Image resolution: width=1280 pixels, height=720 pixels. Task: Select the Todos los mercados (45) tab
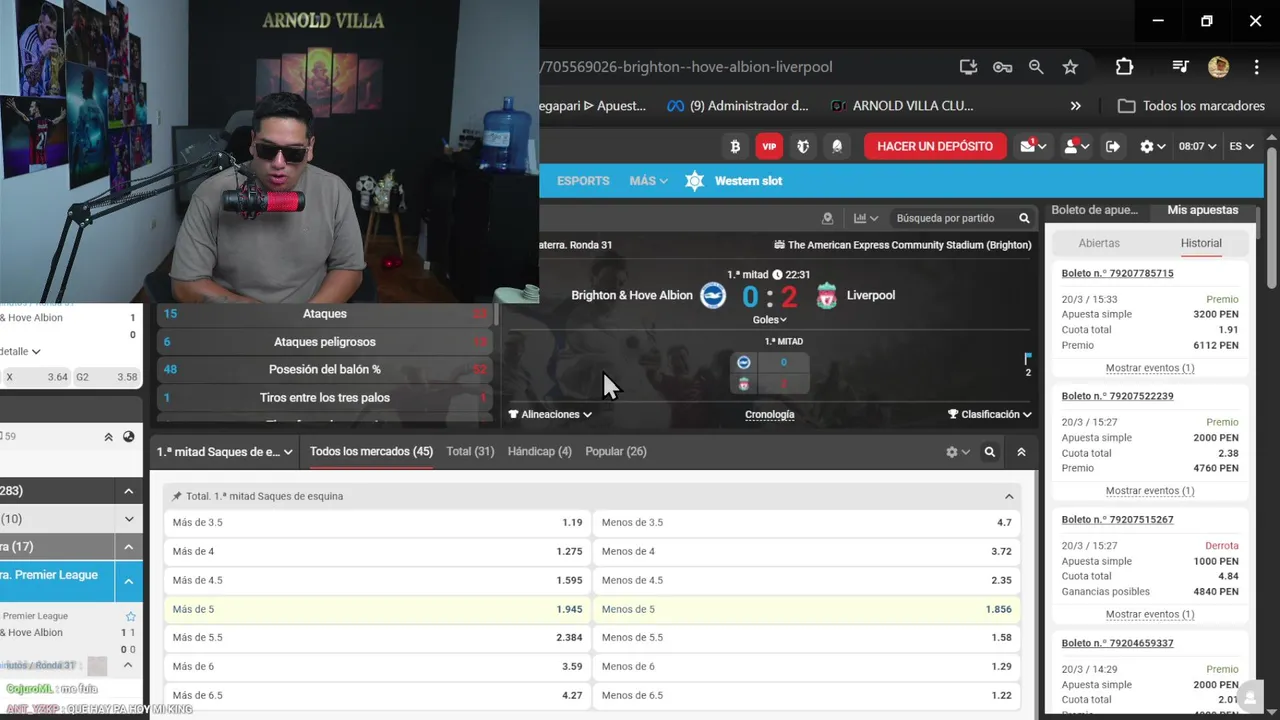pyautogui.click(x=371, y=452)
